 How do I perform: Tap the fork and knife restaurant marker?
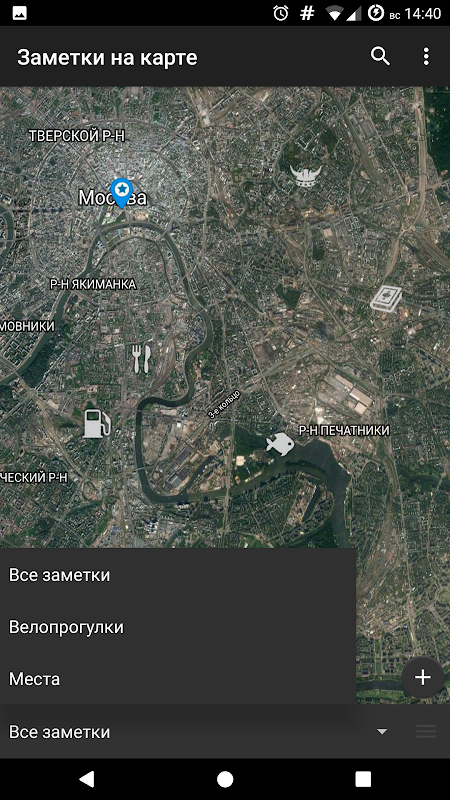pos(141,358)
